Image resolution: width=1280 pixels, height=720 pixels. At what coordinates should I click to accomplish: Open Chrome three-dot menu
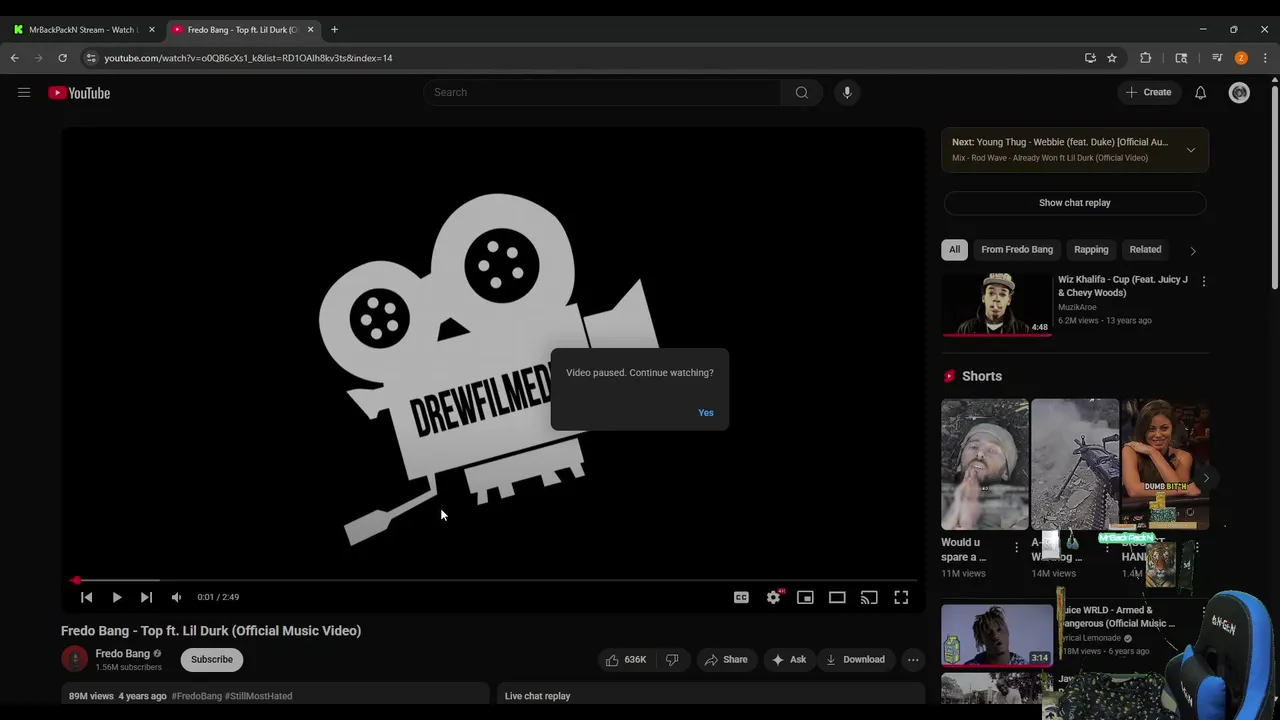pos(1265,58)
